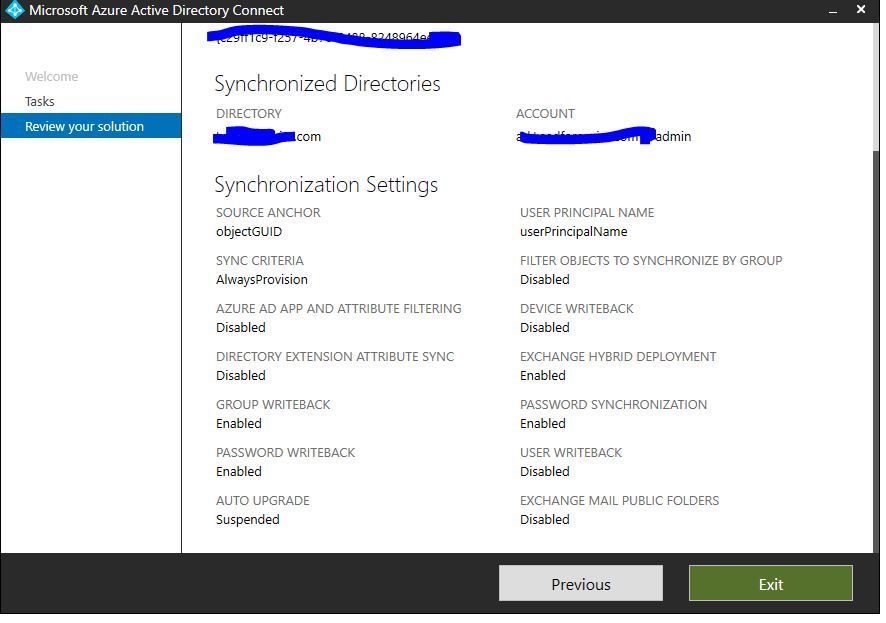
Task: Open the Welcome step in sidebar
Action: tap(51, 76)
